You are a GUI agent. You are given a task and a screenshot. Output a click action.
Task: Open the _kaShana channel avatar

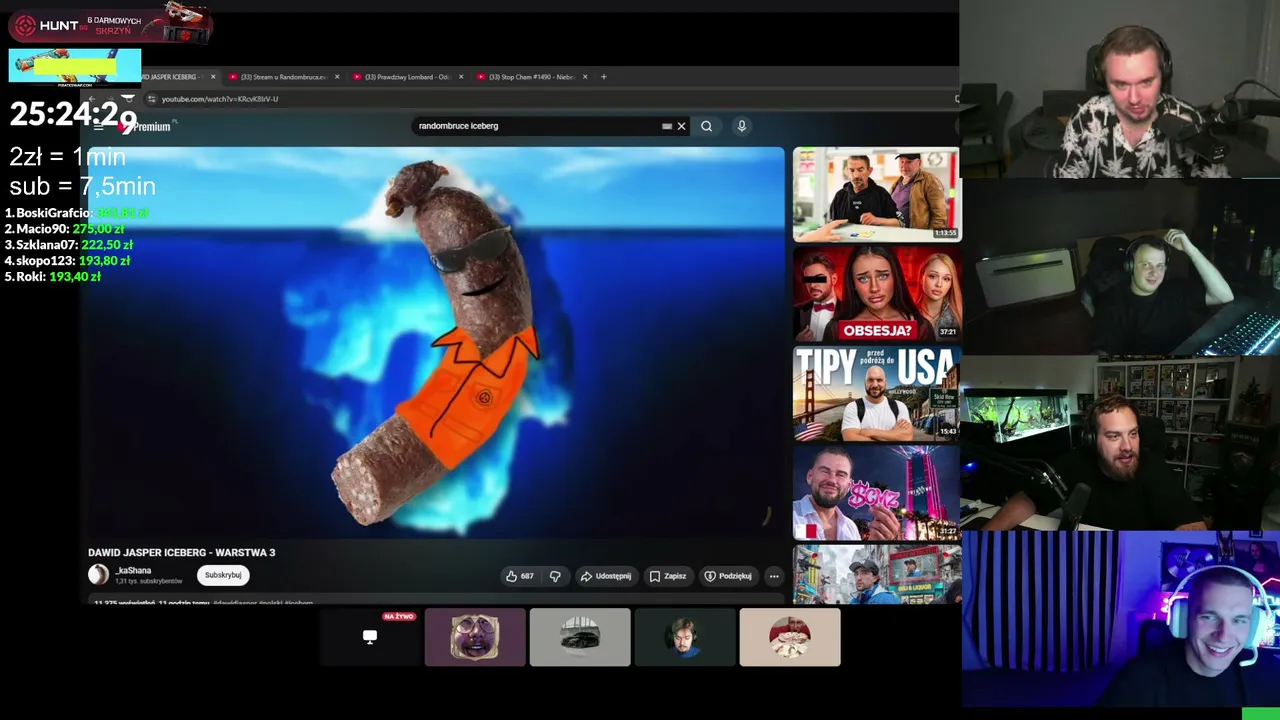point(98,574)
